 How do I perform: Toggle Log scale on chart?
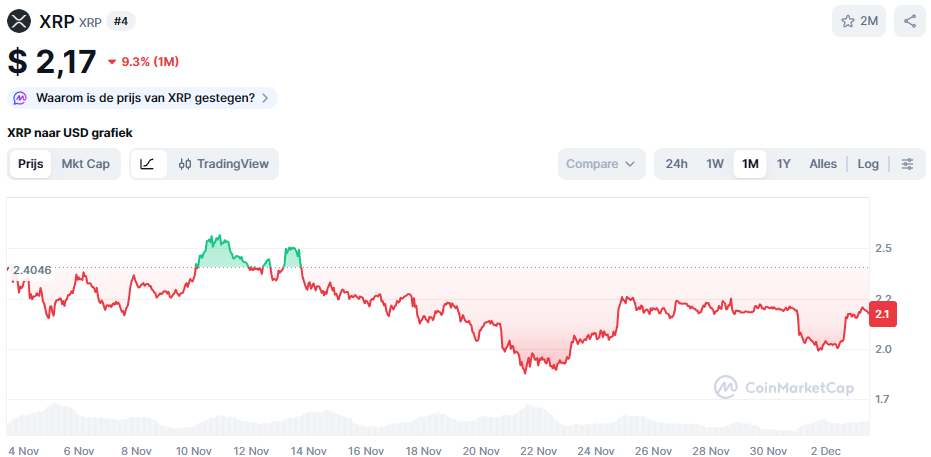pos(868,164)
